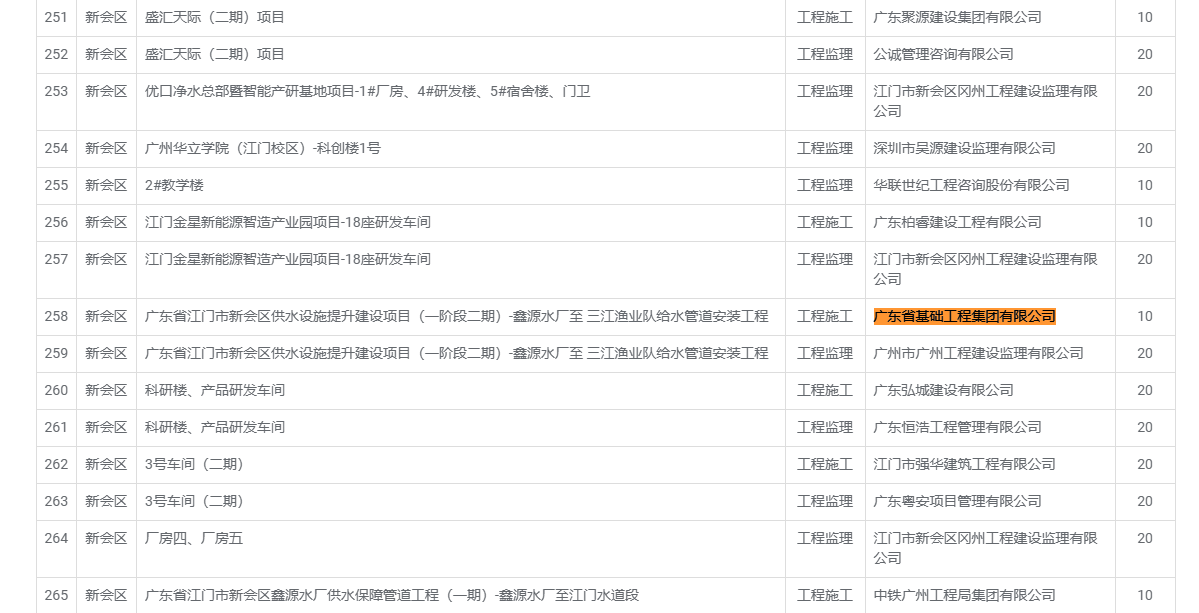Click 3号车间（二期） in row 263
Screen dimensions: 1199x613
click(x=194, y=501)
